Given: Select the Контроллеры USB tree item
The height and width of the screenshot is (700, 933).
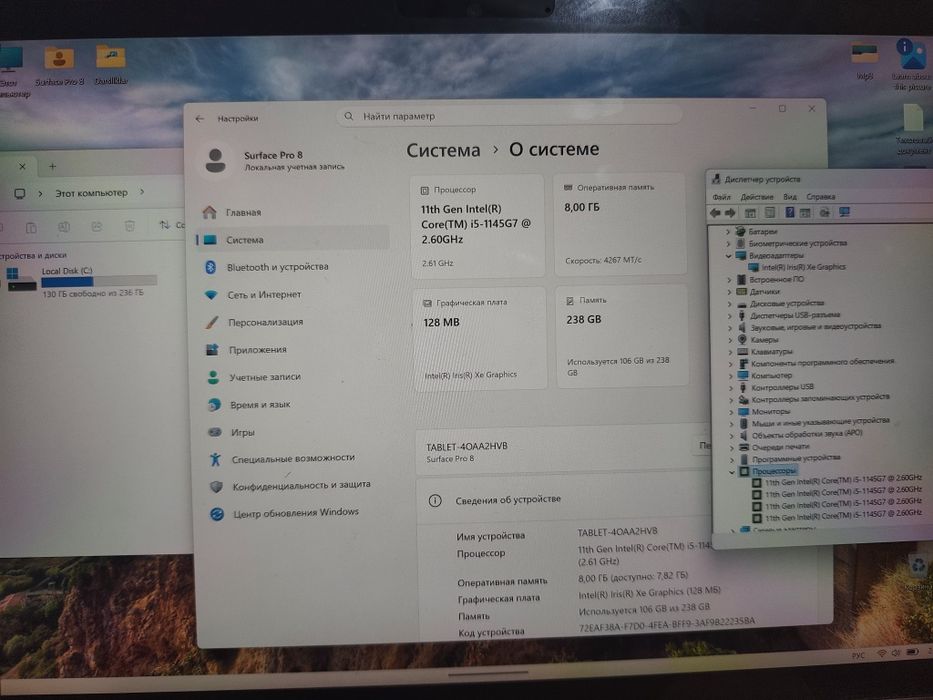Looking at the screenshot, I should 782,387.
